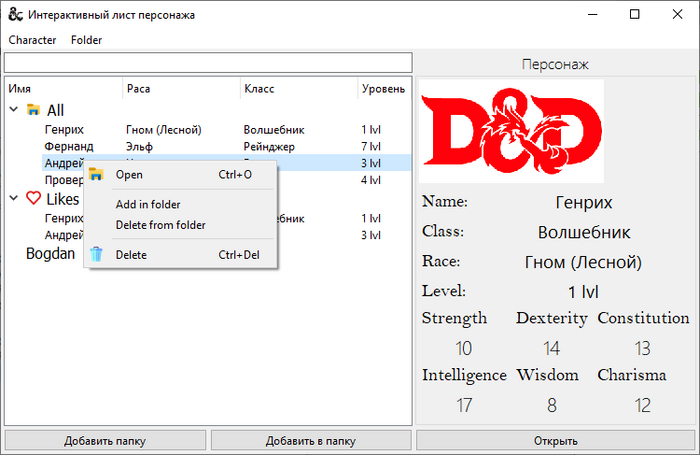Click the All folder icon

tap(33, 109)
